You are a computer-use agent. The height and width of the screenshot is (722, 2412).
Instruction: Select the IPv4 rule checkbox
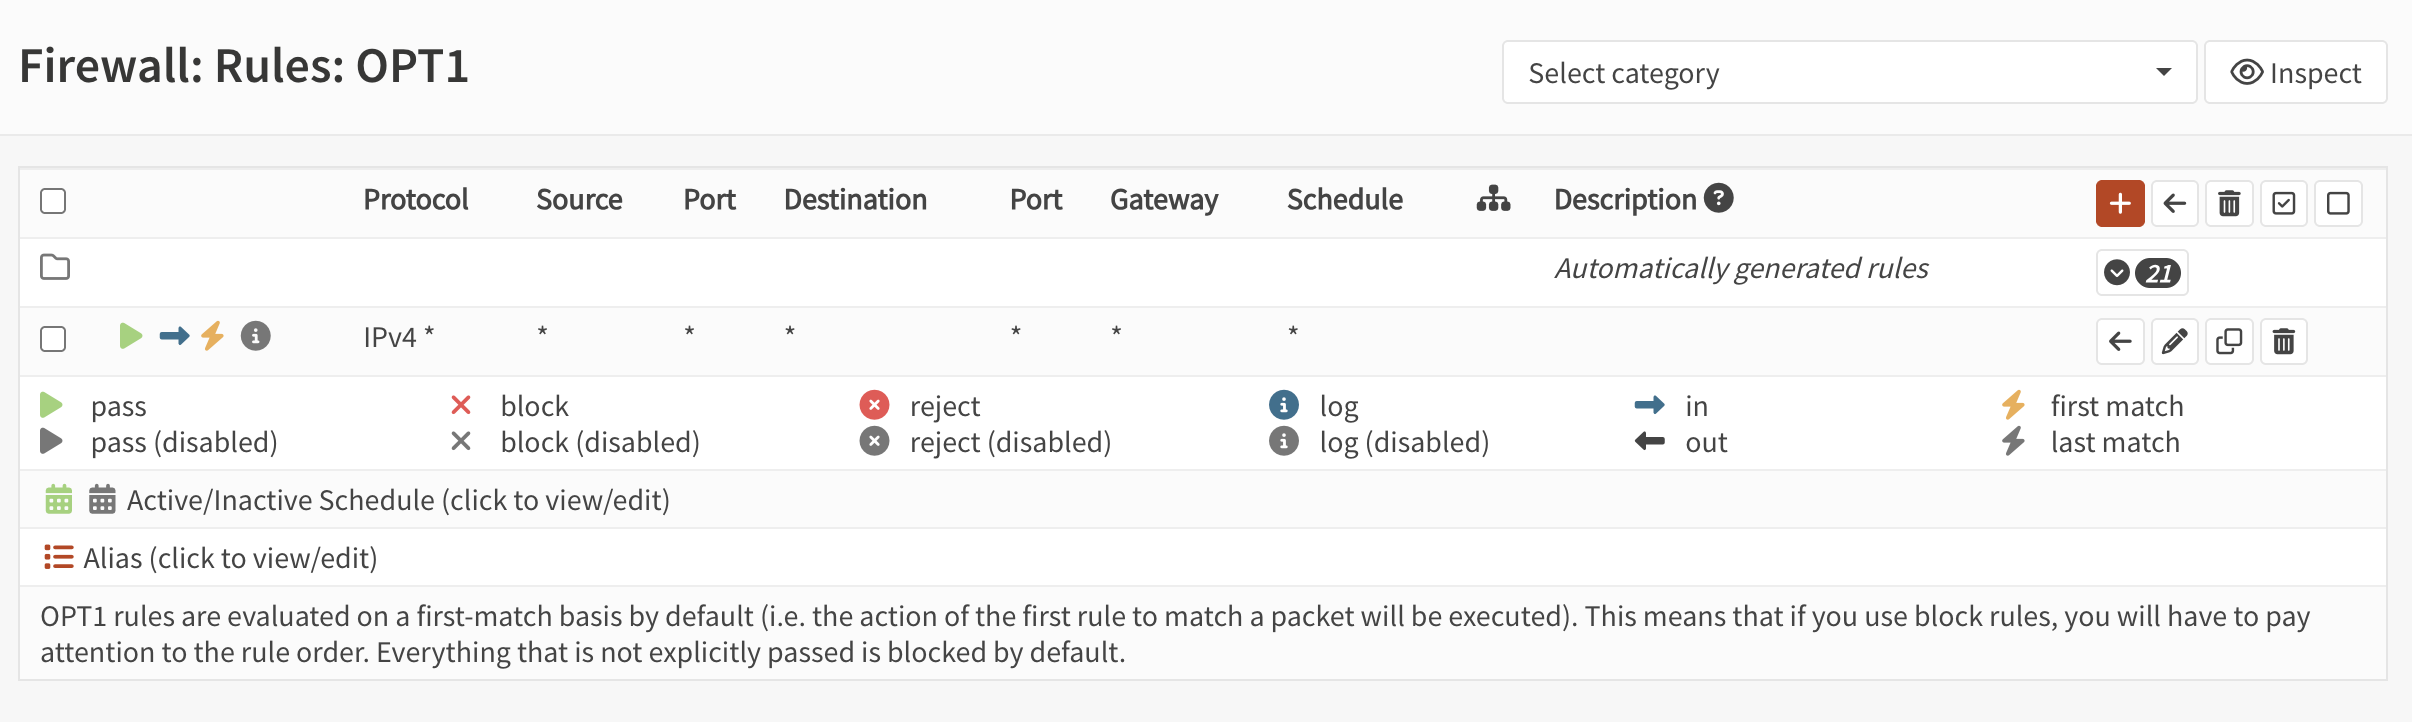53,339
